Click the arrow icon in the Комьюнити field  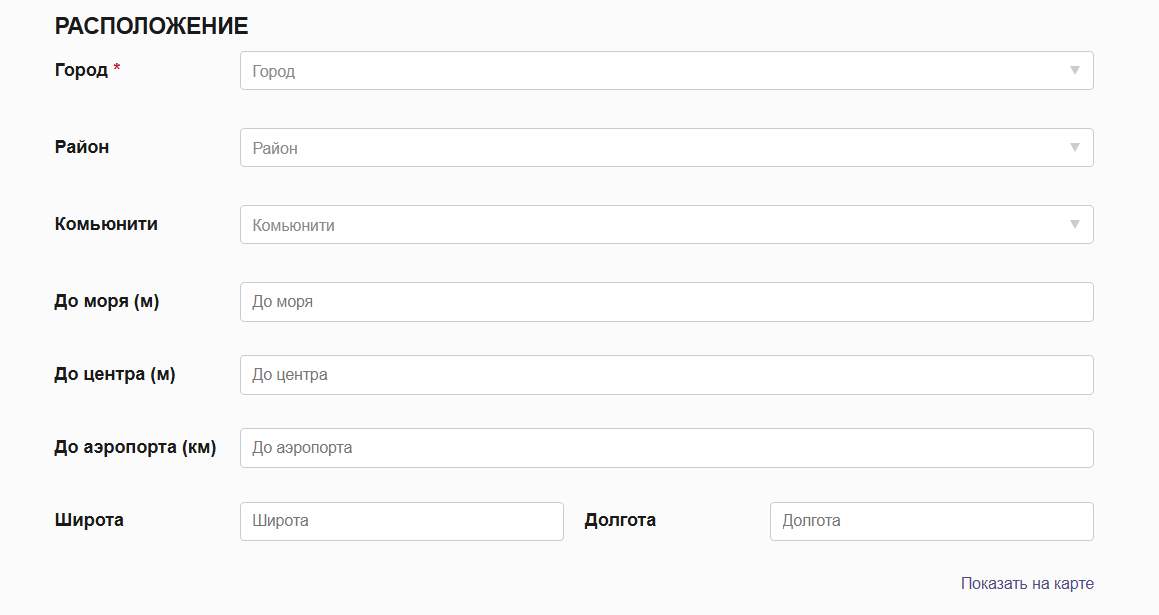[1075, 225]
